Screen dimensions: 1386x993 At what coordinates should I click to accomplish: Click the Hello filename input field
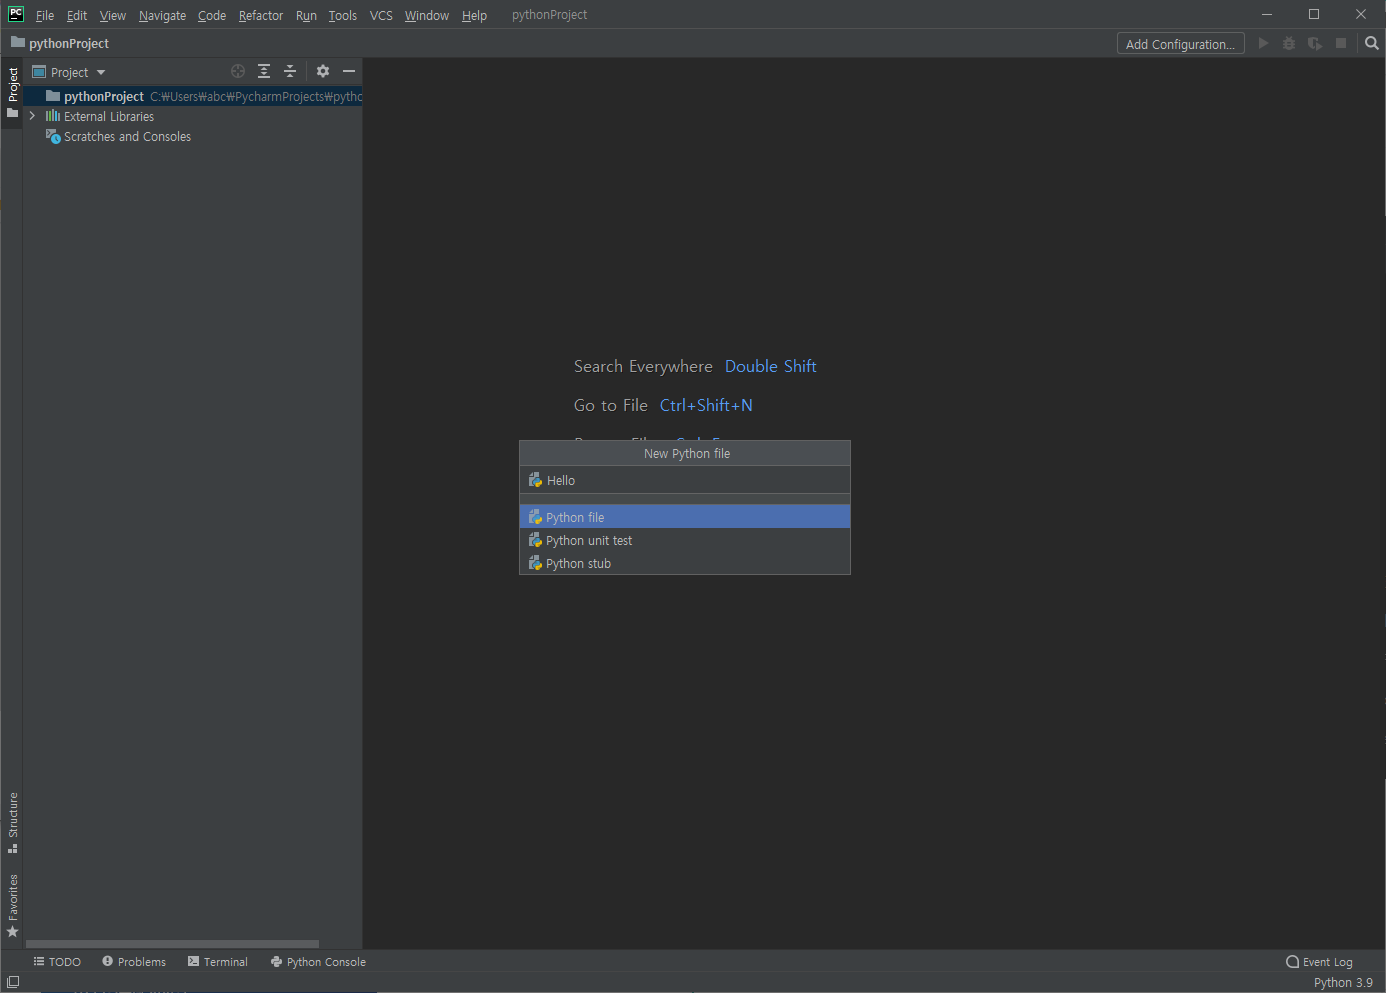pos(685,480)
